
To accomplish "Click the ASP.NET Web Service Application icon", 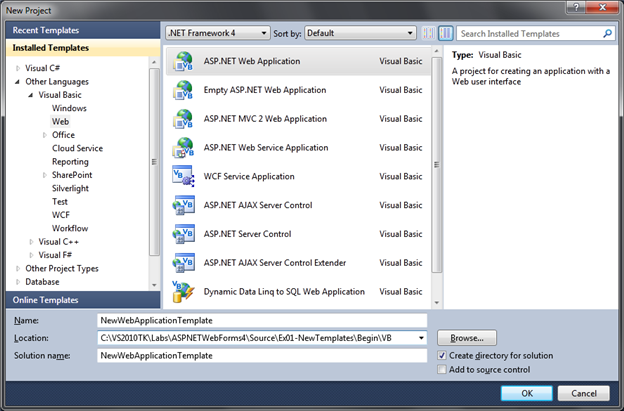I will [183, 148].
